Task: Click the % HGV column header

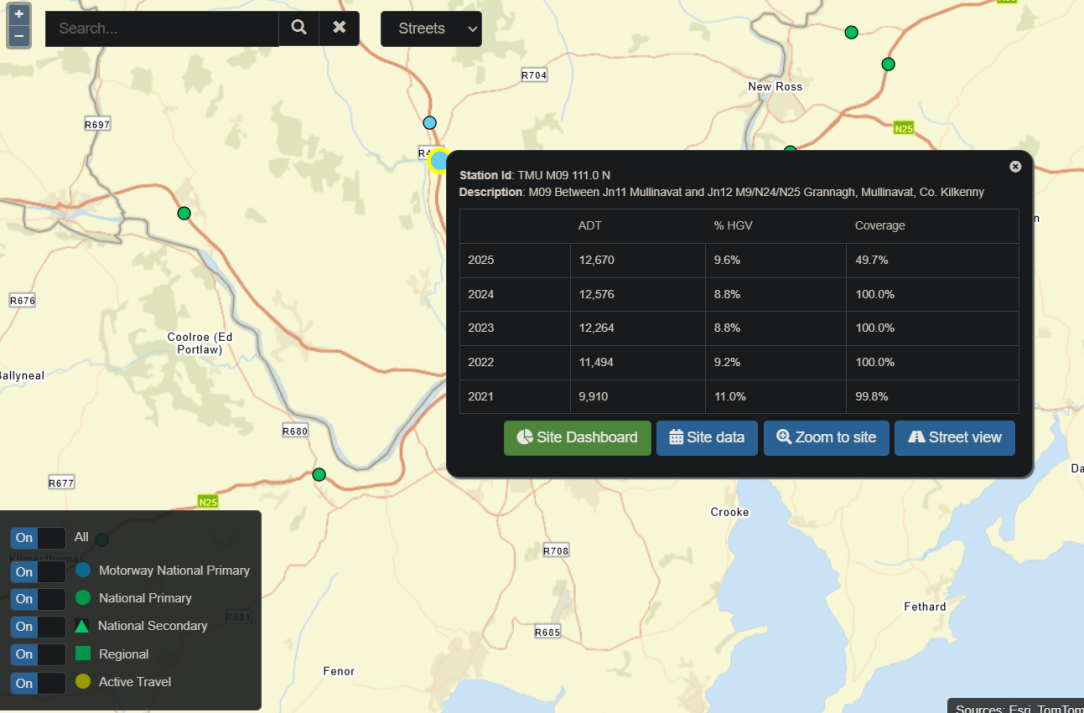Action: [x=733, y=226]
